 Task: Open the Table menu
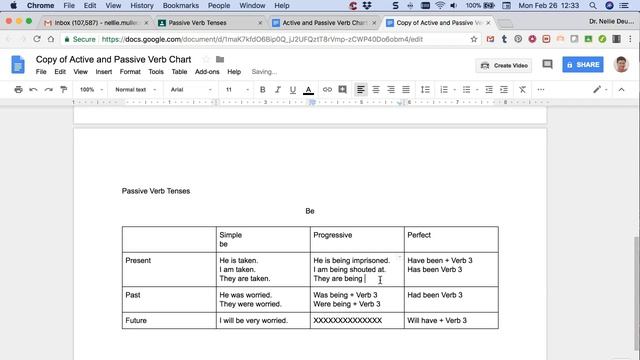pyautogui.click(x=179, y=71)
